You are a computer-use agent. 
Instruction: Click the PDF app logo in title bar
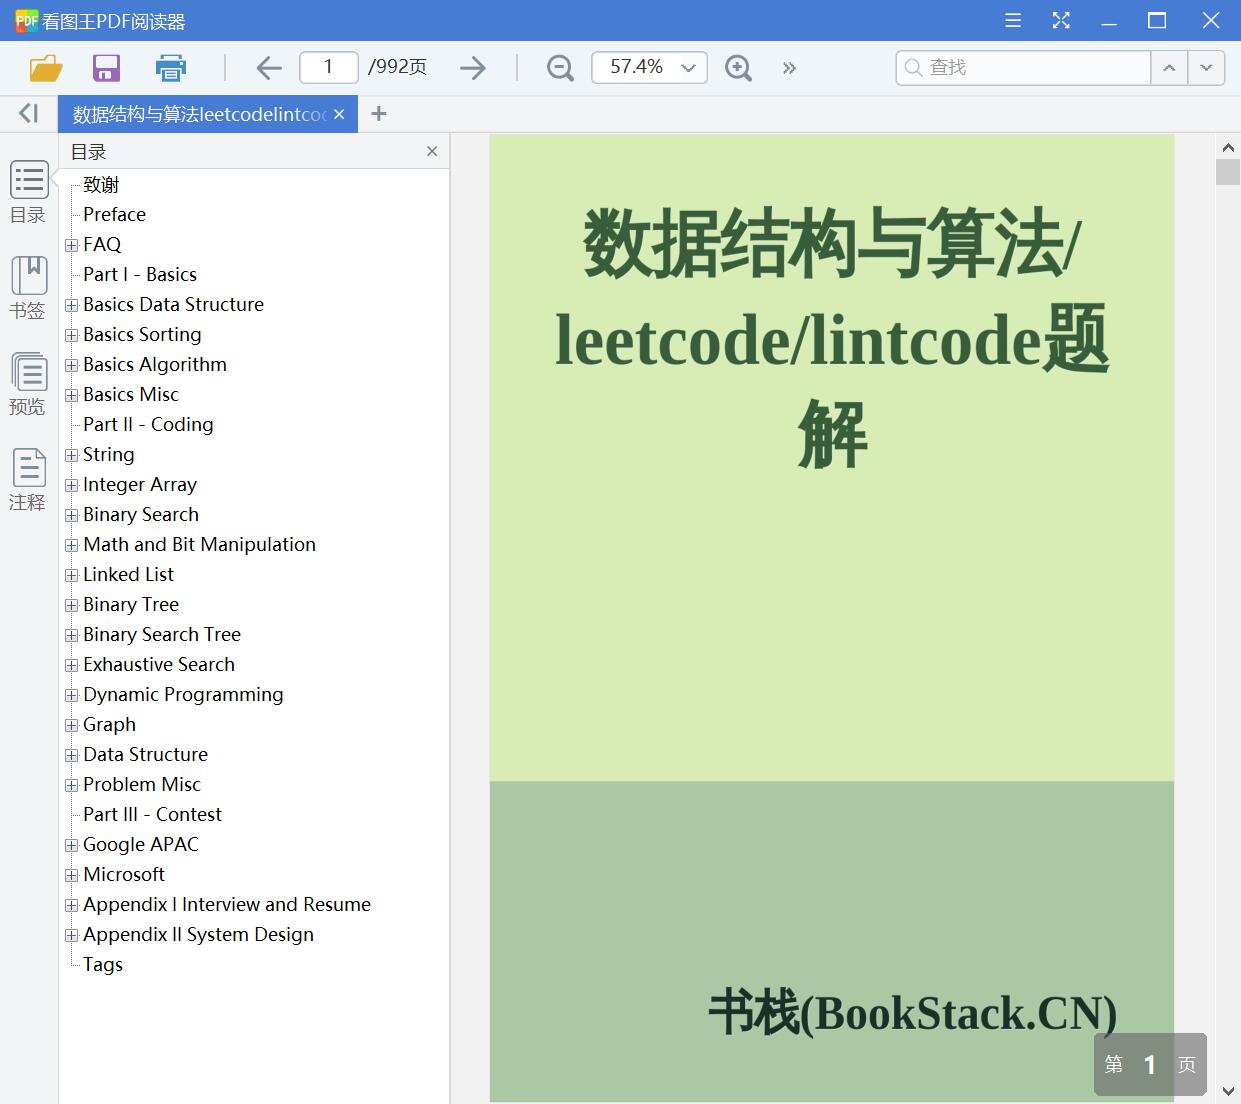tap(26, 20)
